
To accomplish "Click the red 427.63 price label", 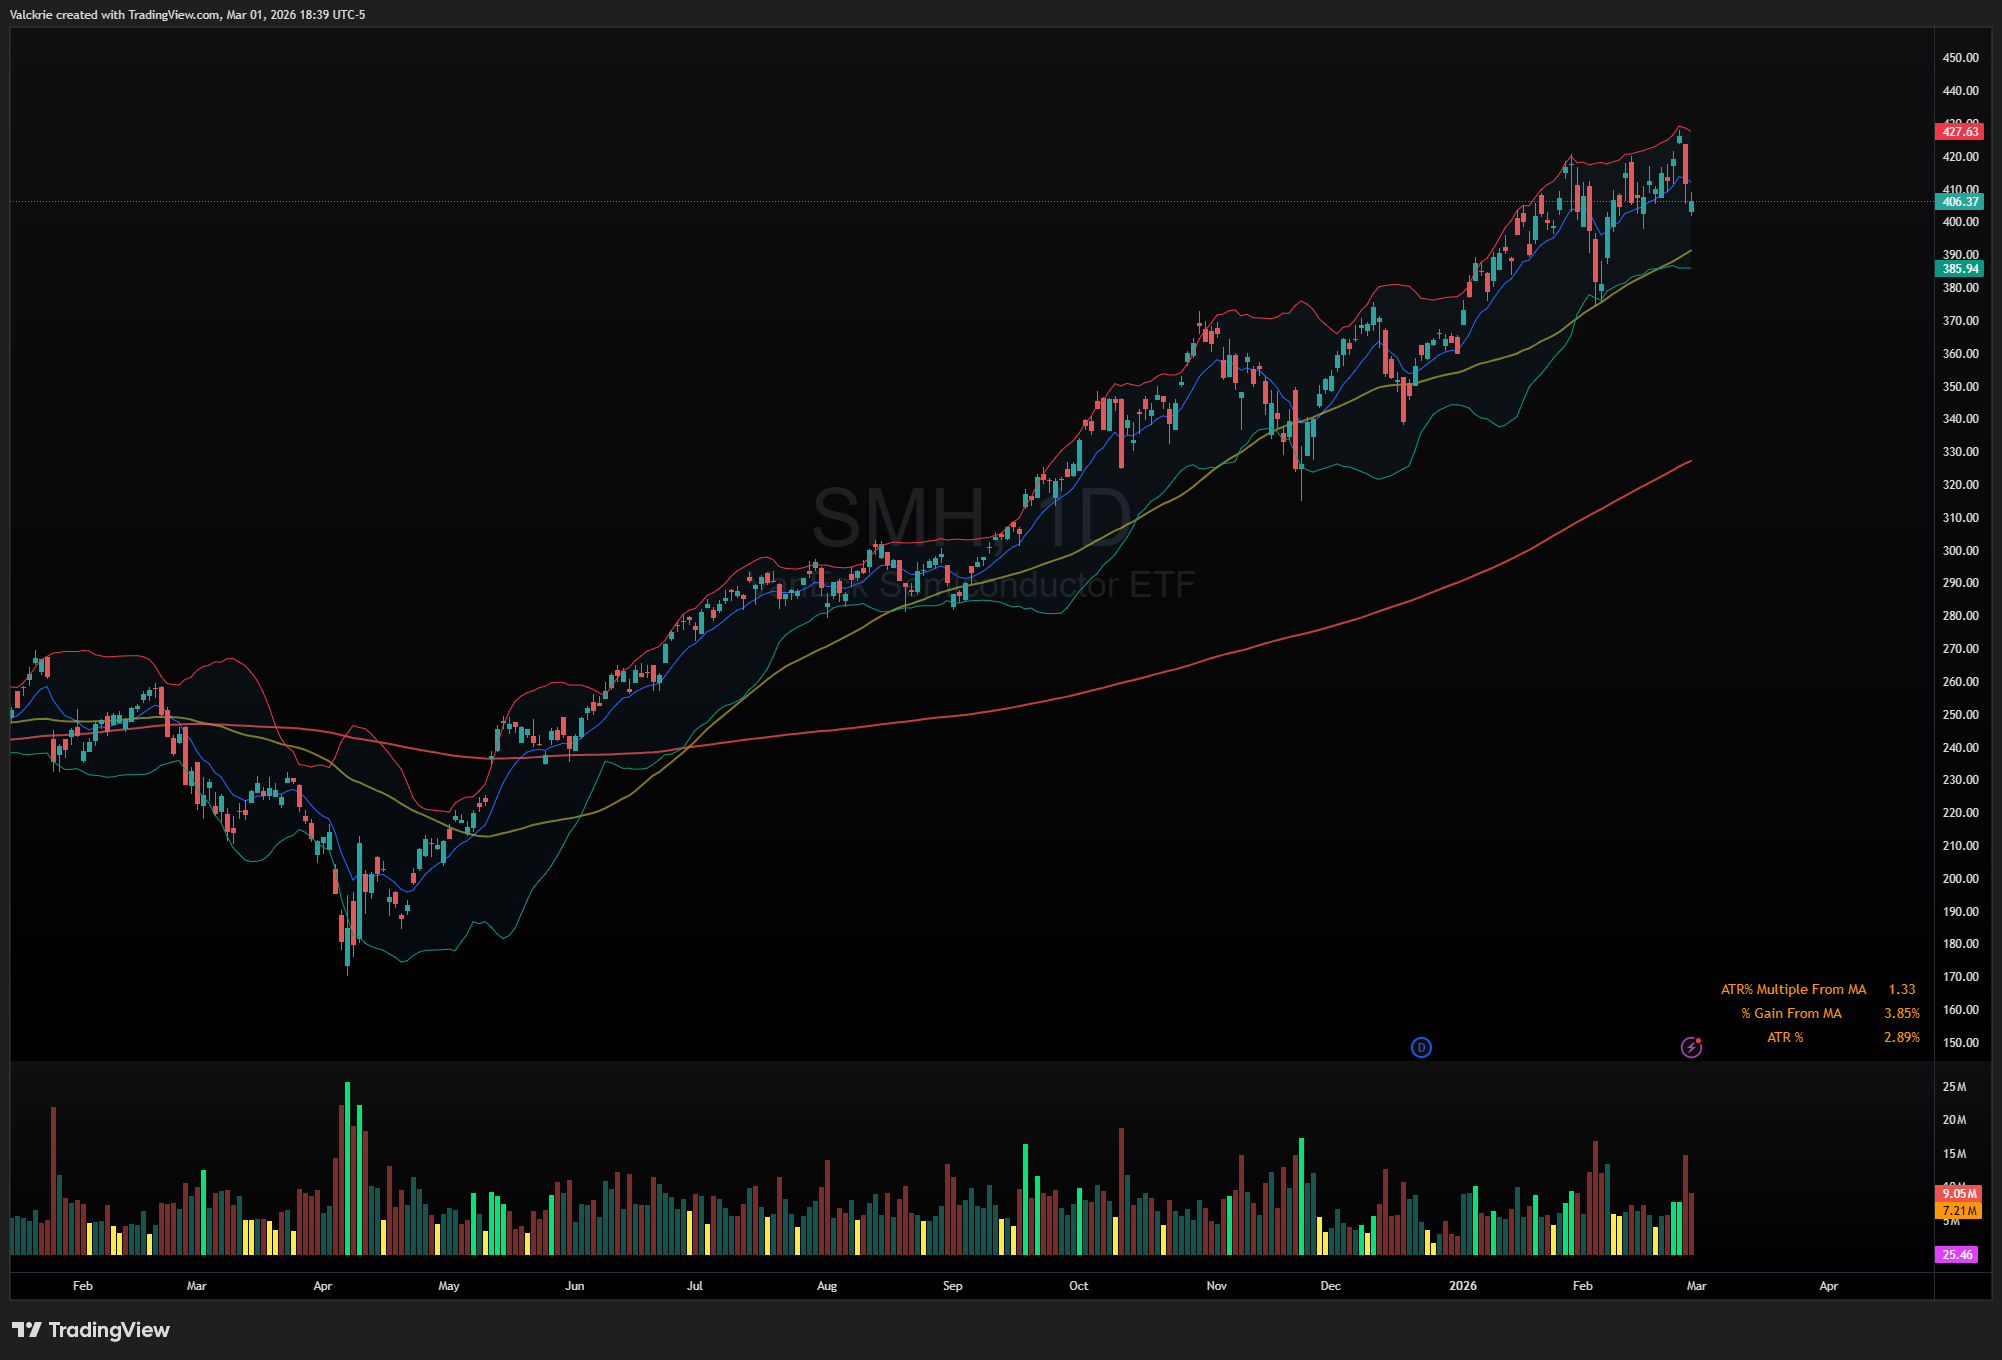I will 1960,132.
